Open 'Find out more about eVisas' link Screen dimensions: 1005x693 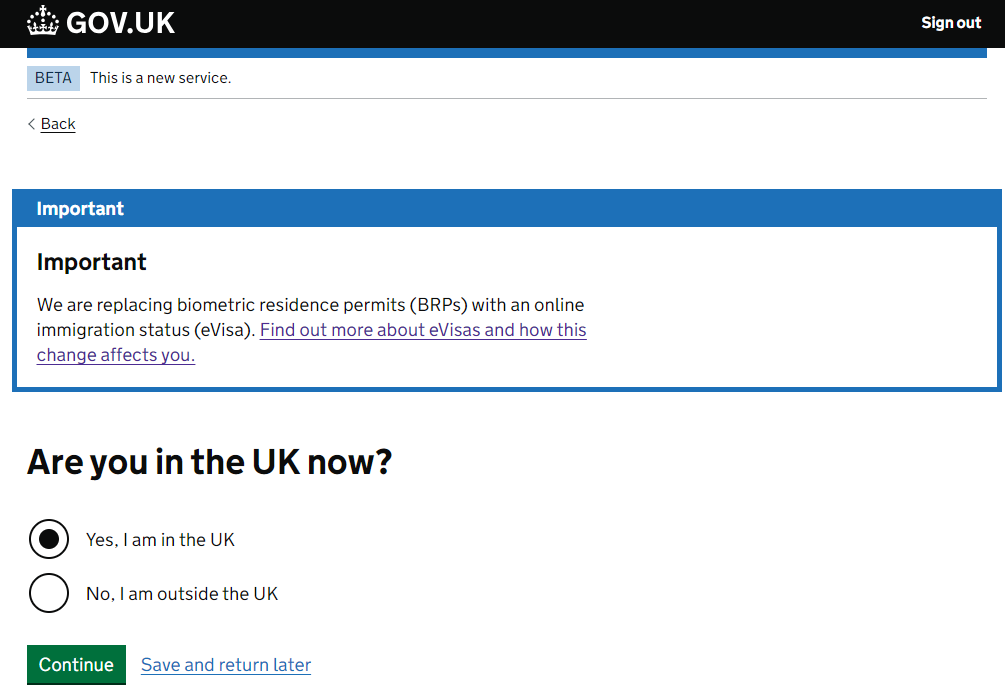click(x=423, y=330)
